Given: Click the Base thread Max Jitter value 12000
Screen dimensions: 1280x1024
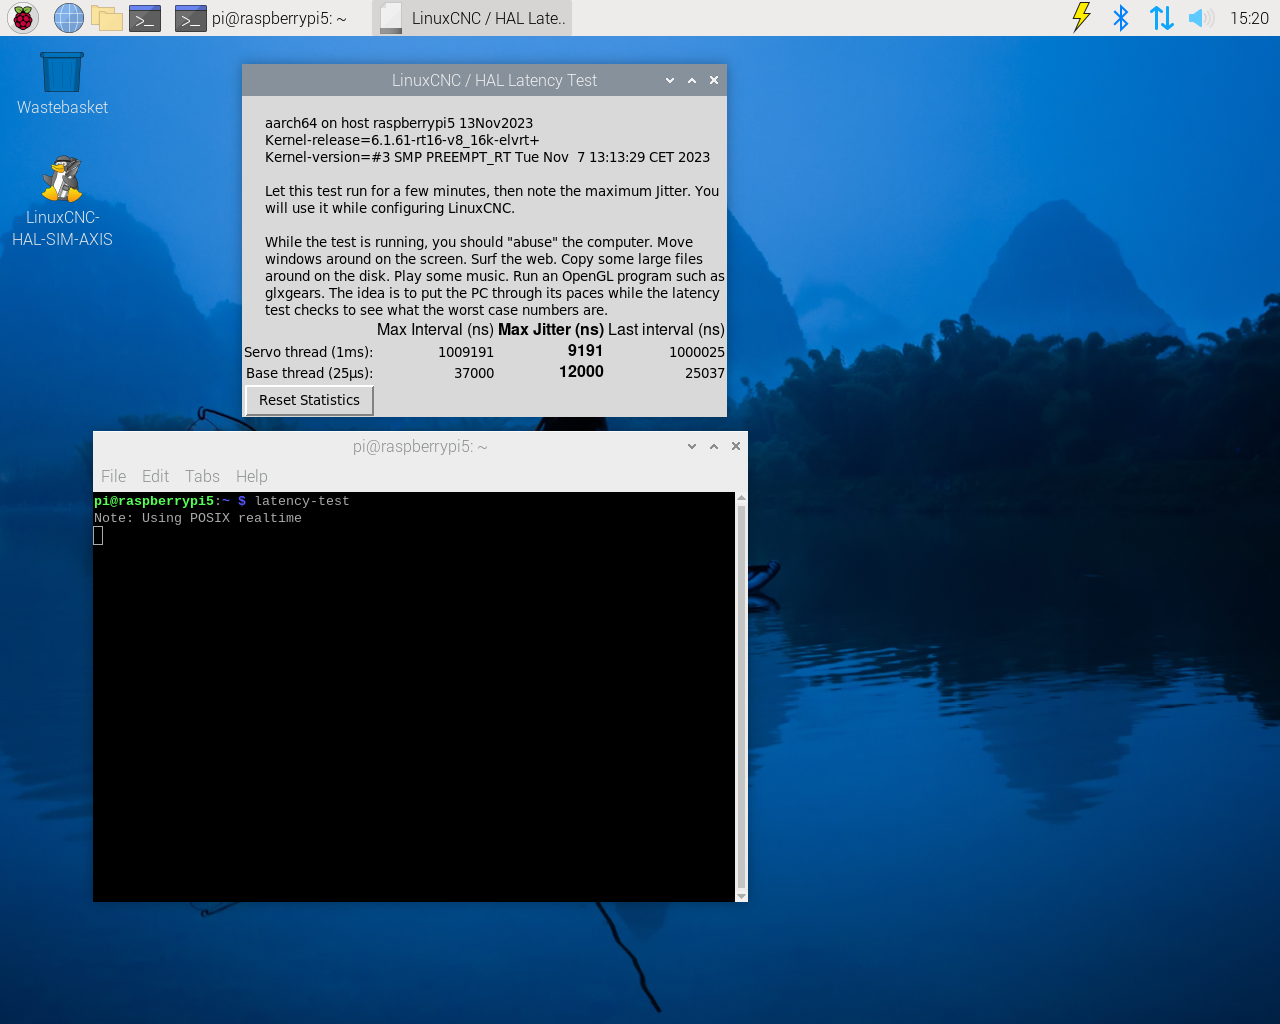Looking at the screenshot, I should [x=581, y=372].
